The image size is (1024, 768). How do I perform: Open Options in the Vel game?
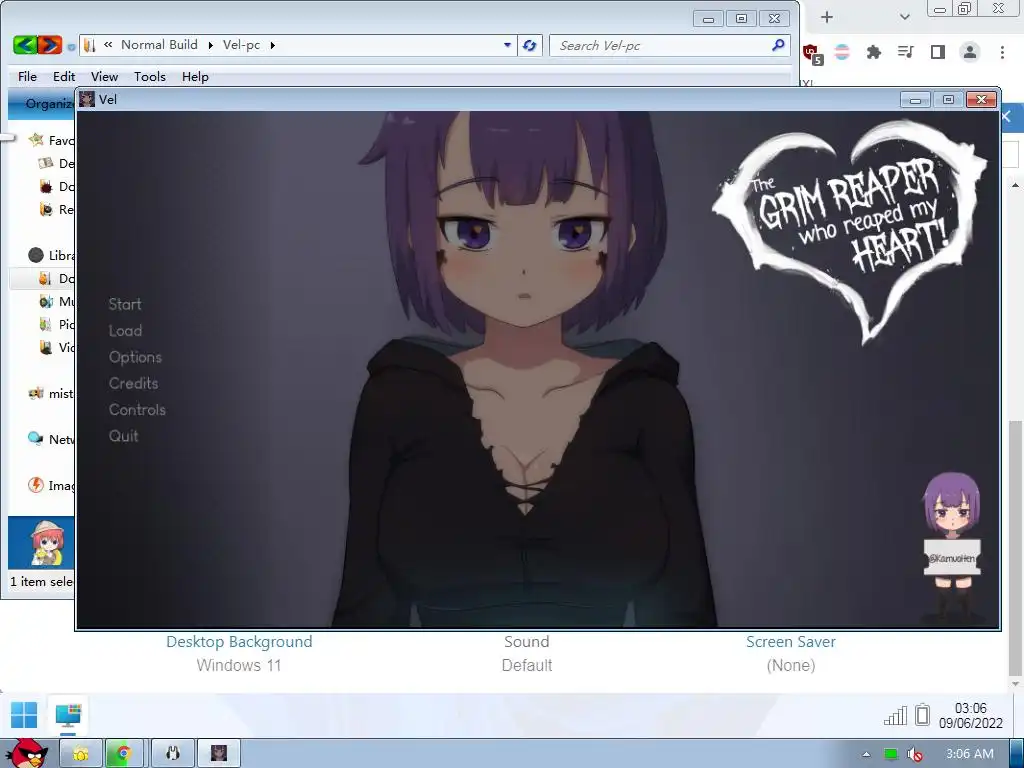135,357
